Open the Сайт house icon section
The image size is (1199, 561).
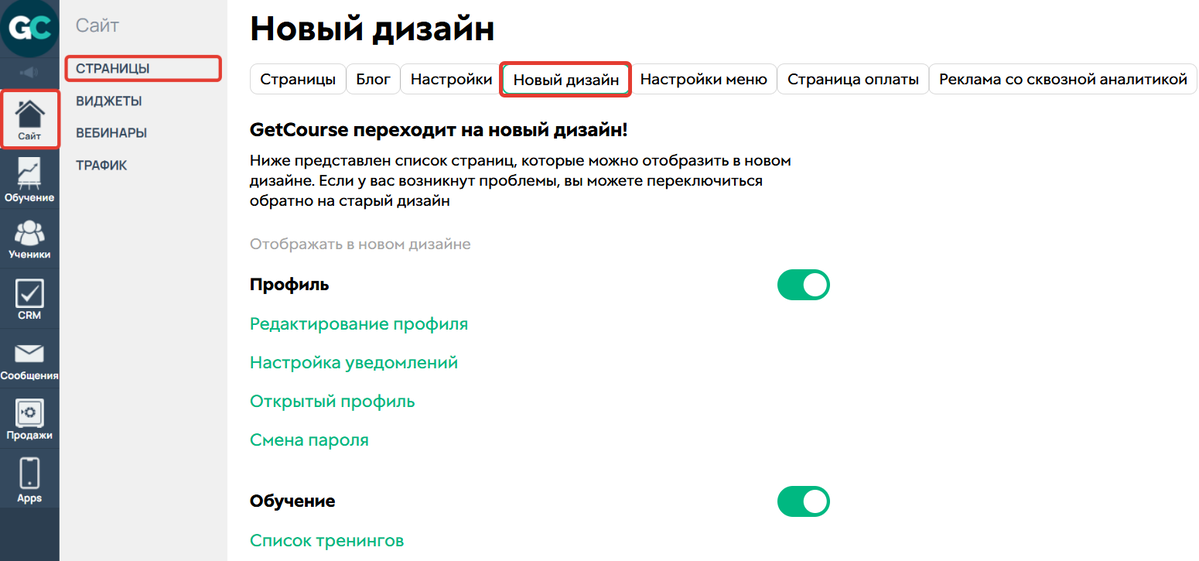pyautogui.click(x=30, y=119)
